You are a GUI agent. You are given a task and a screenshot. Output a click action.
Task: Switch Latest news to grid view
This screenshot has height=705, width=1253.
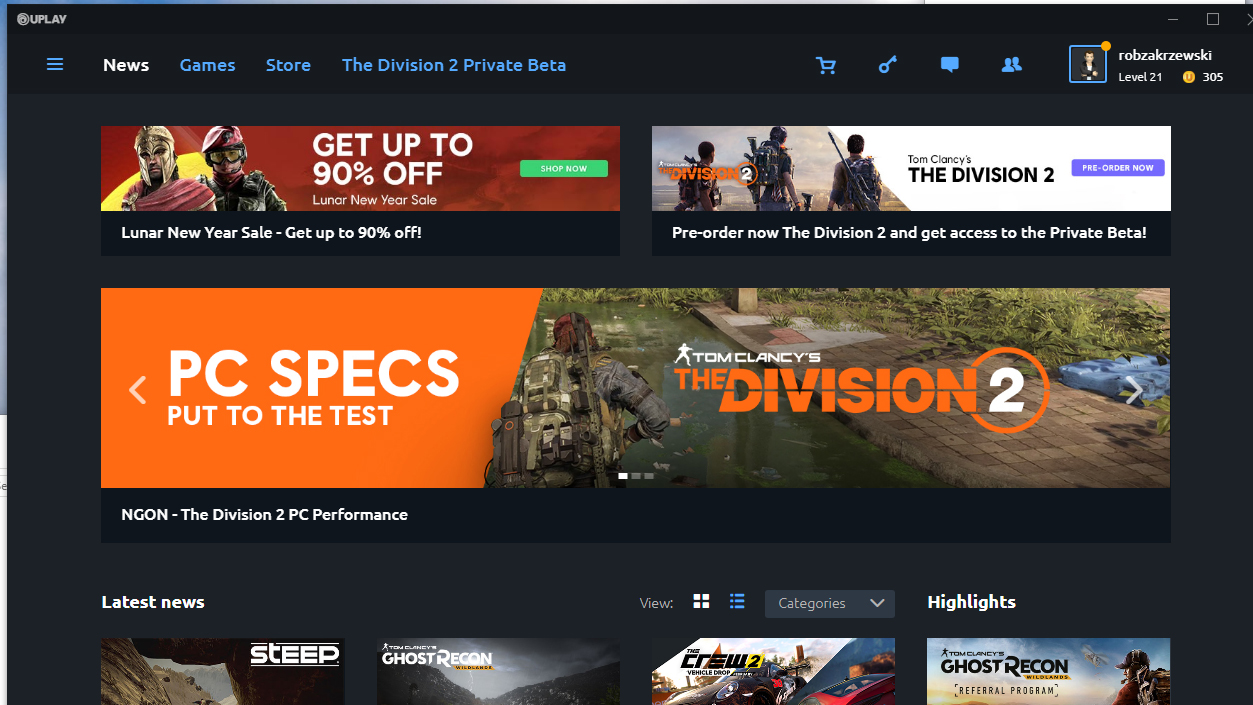(x=701, y=601)
